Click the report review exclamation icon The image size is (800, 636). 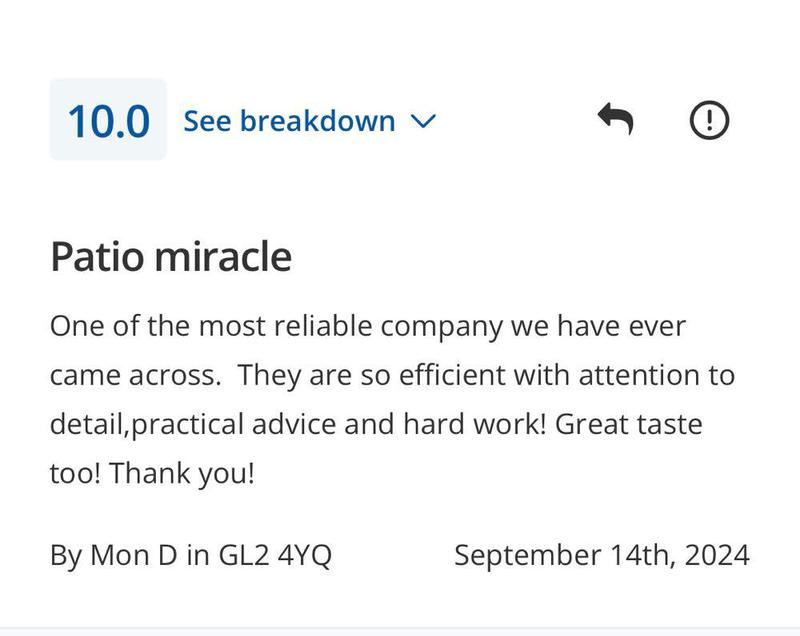tap(710, 120)
